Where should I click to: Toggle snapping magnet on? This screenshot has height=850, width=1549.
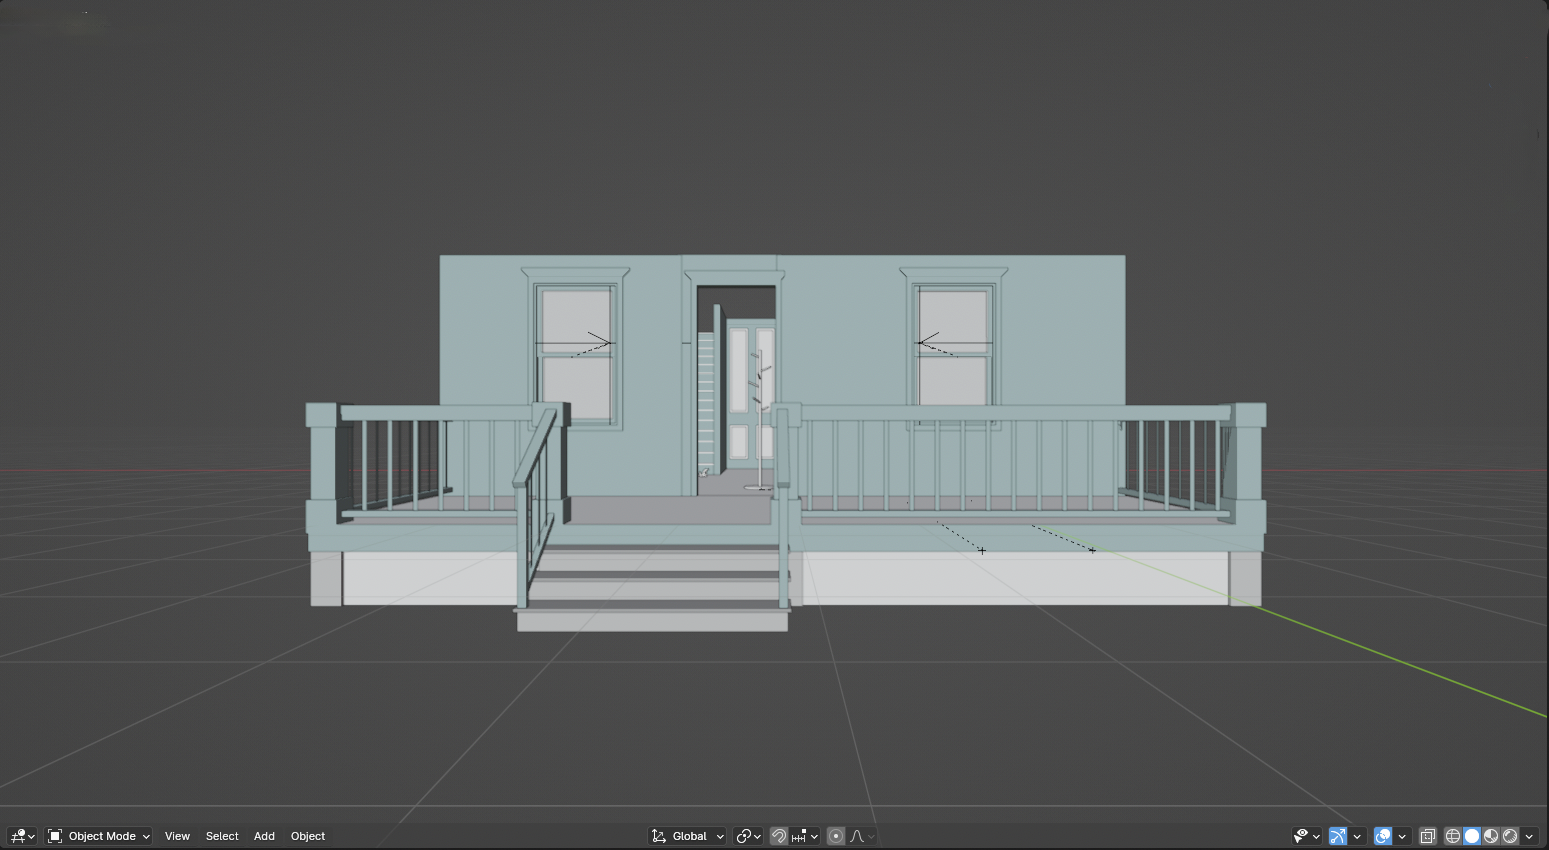click(x=778, y=836)
